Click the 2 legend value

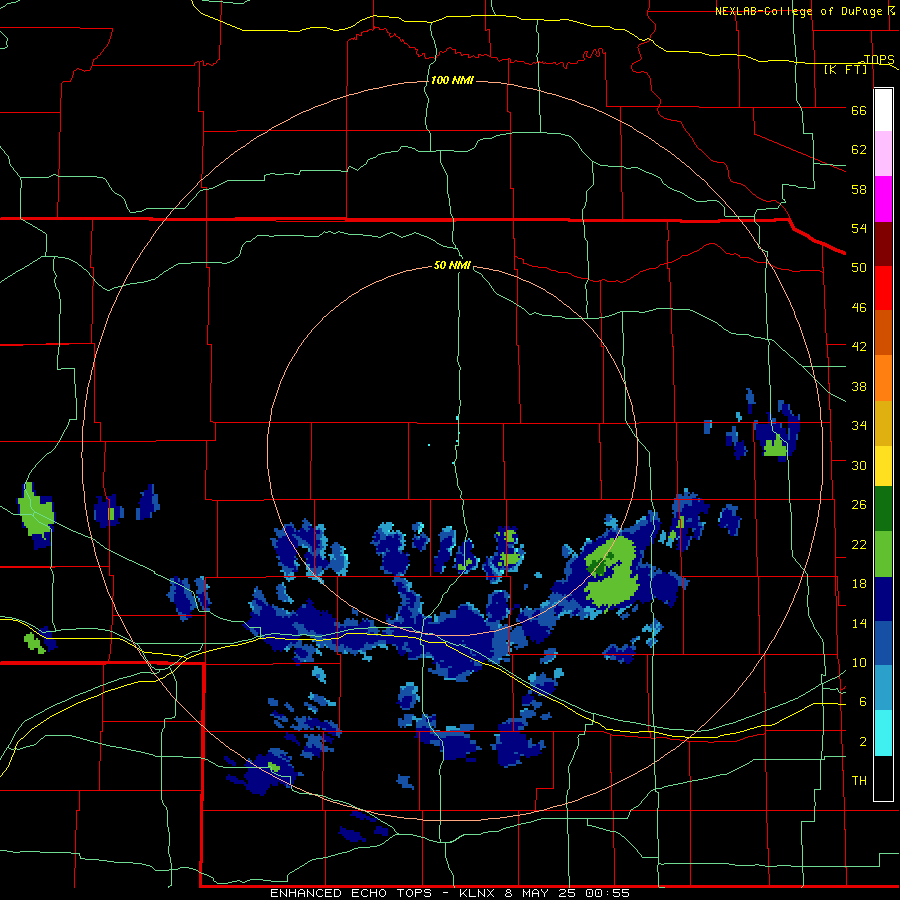[863, 742]
